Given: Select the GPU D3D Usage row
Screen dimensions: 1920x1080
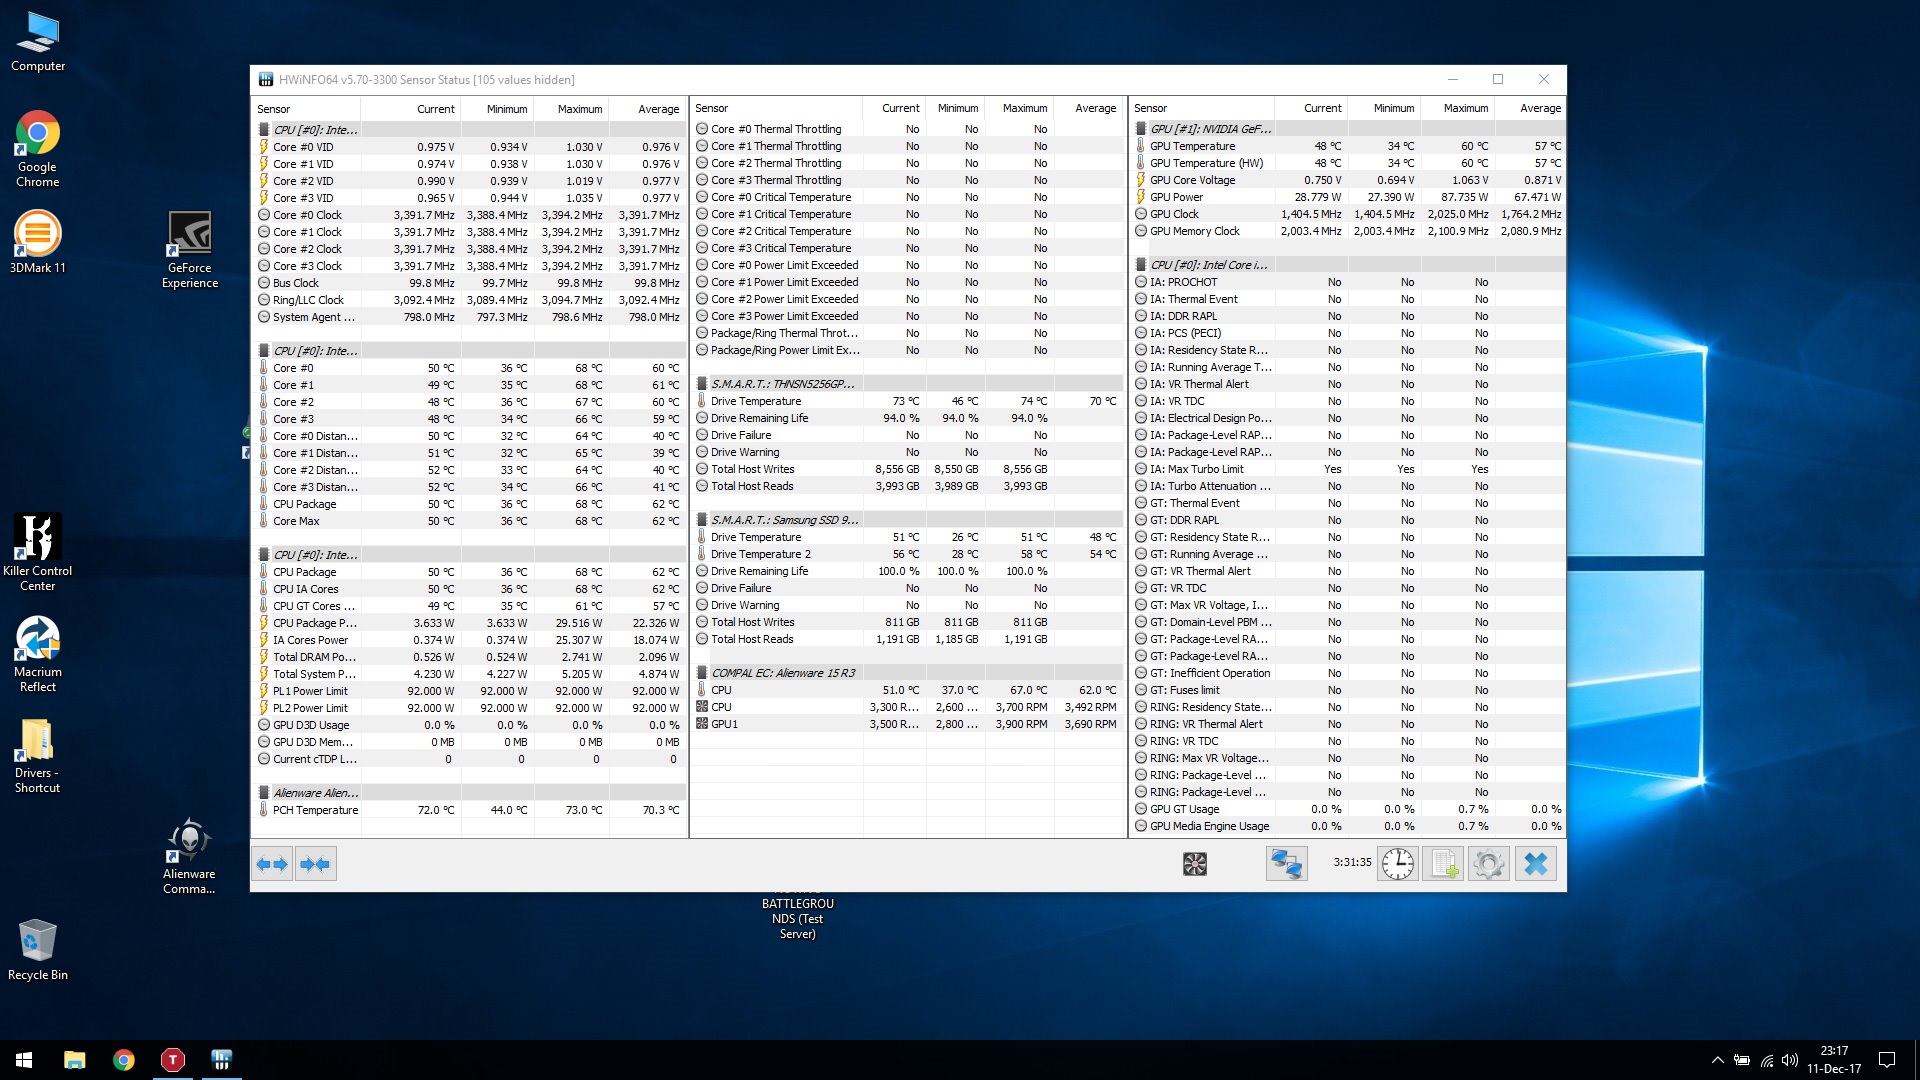Looking at the screenshot, I should click(470, 725).
